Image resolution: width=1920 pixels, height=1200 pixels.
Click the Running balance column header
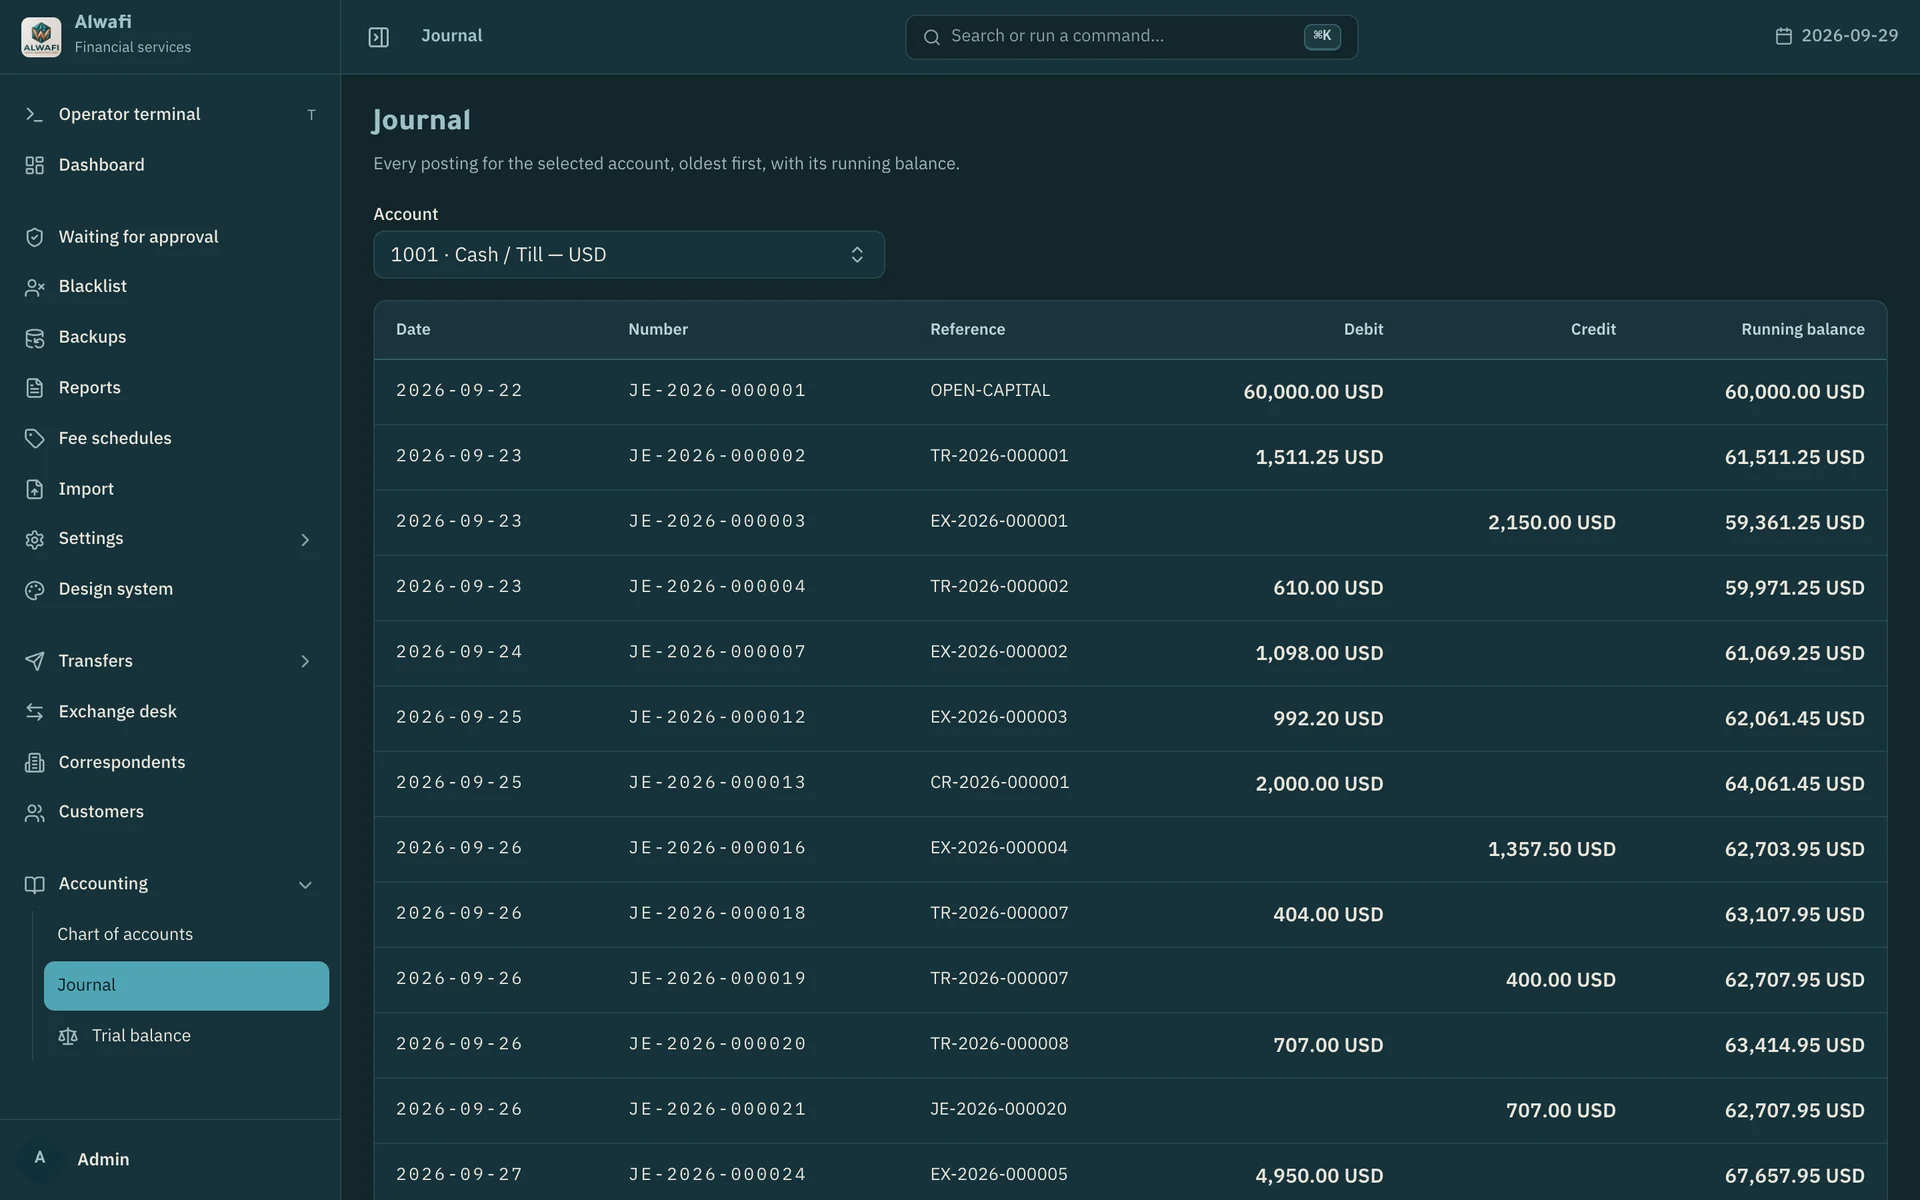(1802, 330)
